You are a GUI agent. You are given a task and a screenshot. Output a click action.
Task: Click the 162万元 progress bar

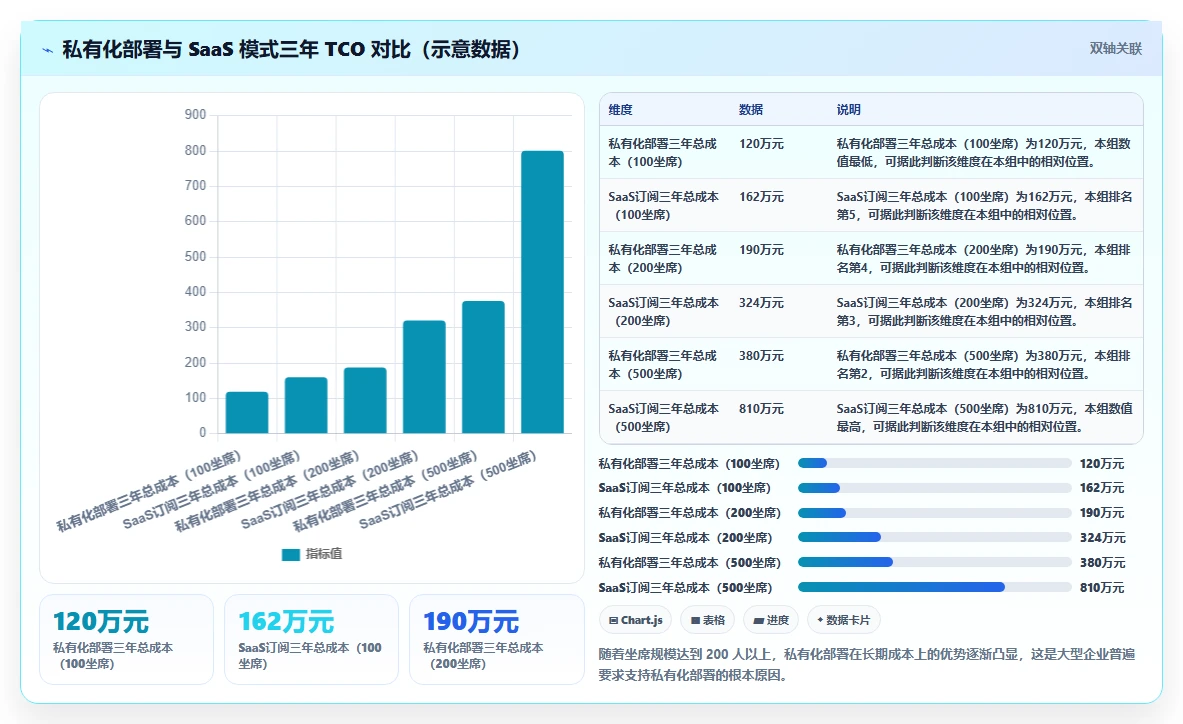[934, 488]
